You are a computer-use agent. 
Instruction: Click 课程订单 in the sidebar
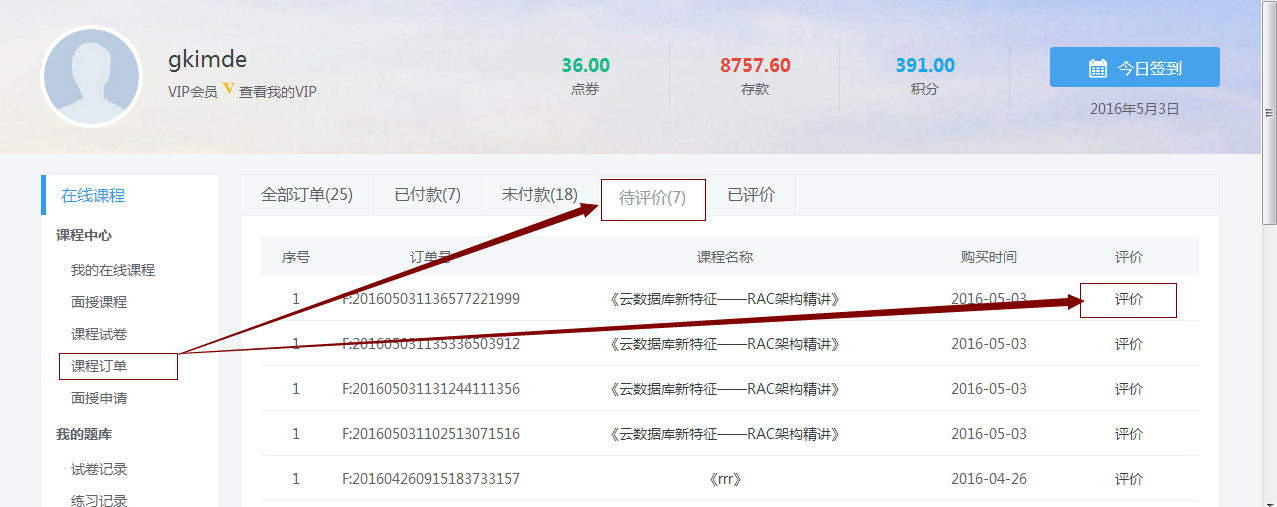[x=99, y=366]
